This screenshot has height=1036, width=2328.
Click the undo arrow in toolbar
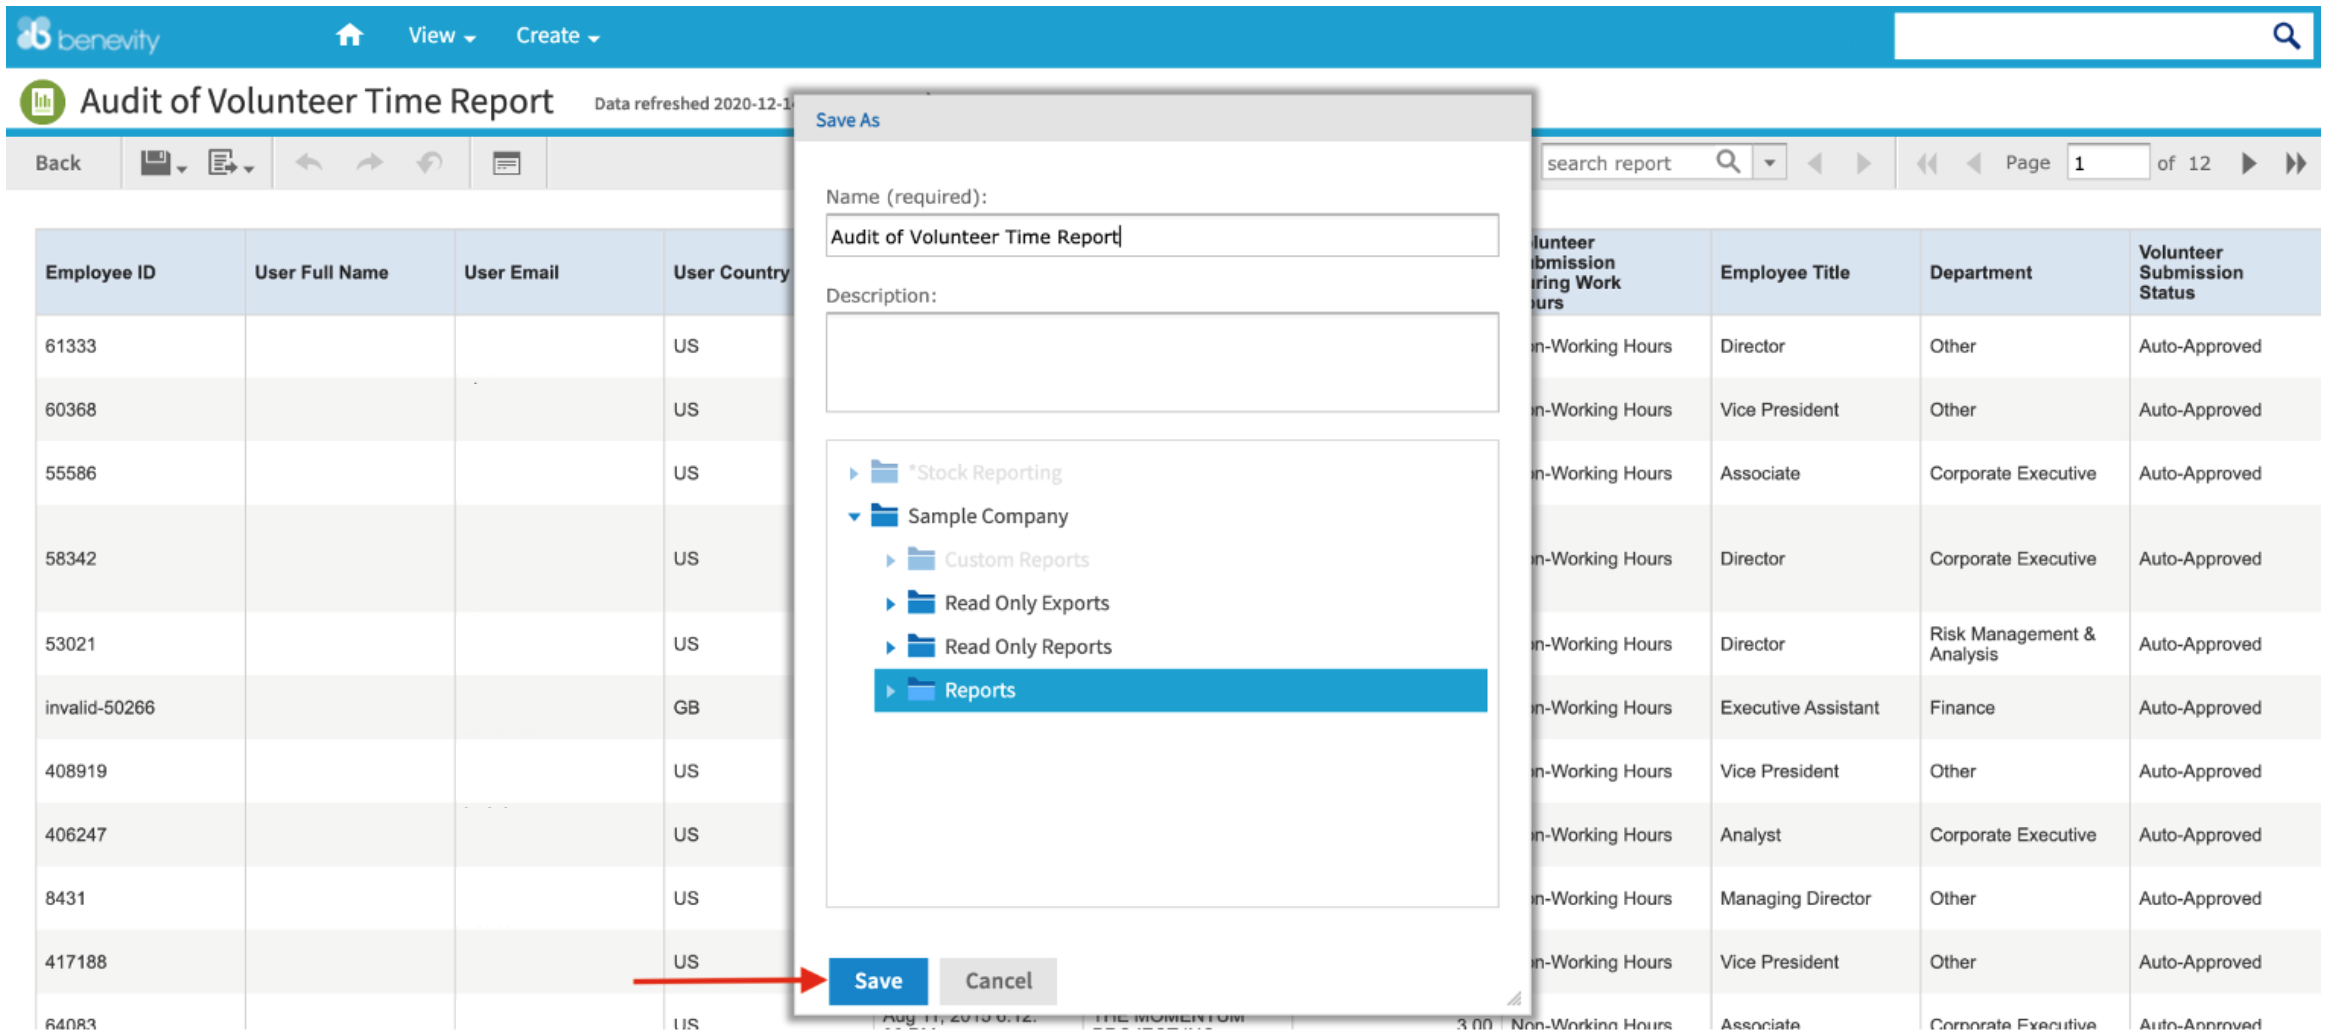point(309,163)
